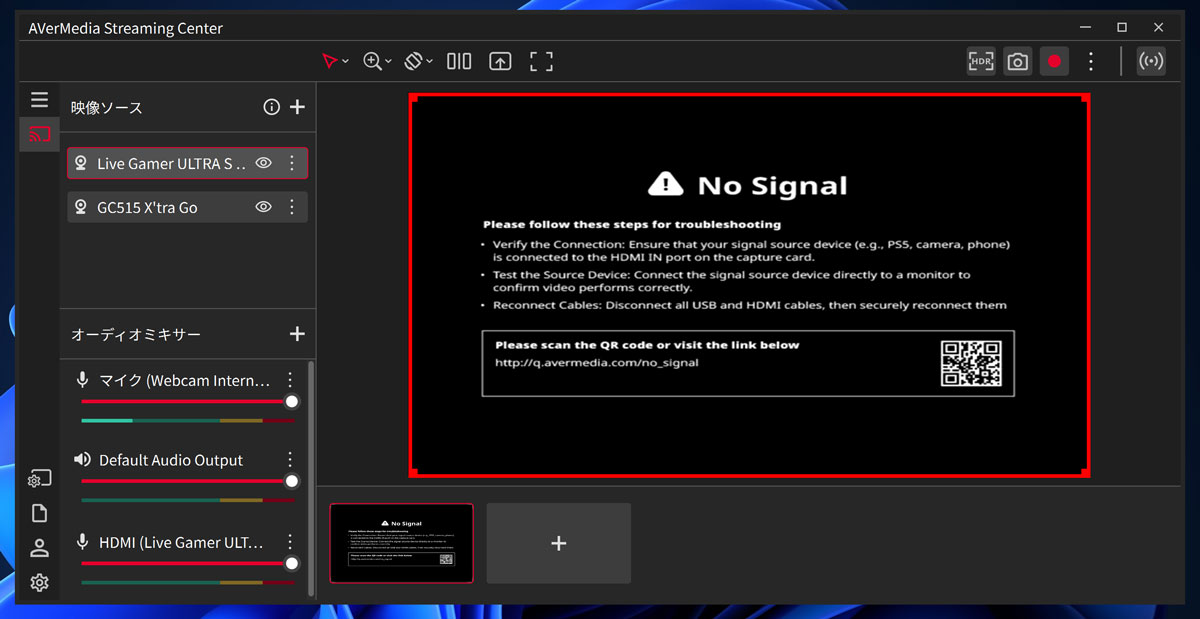Image resolution: width=1200 pixels, height=619 pixels.
Task: Open settings gear at sidebar bottom
Action: pos(39,583)
